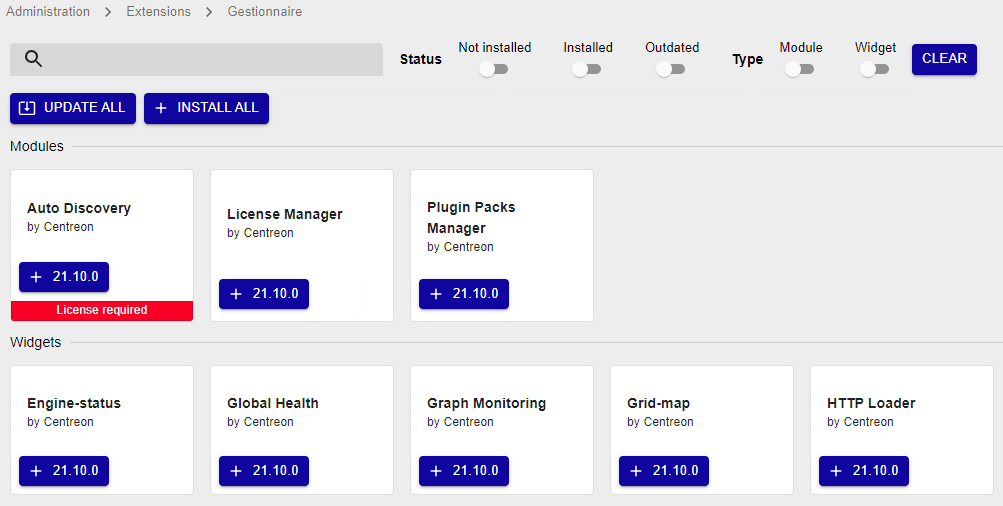This screenshot has height=506, width=1003.
Task: Go to Extensions in the breadcrumb
Action: tap(158, 12)
